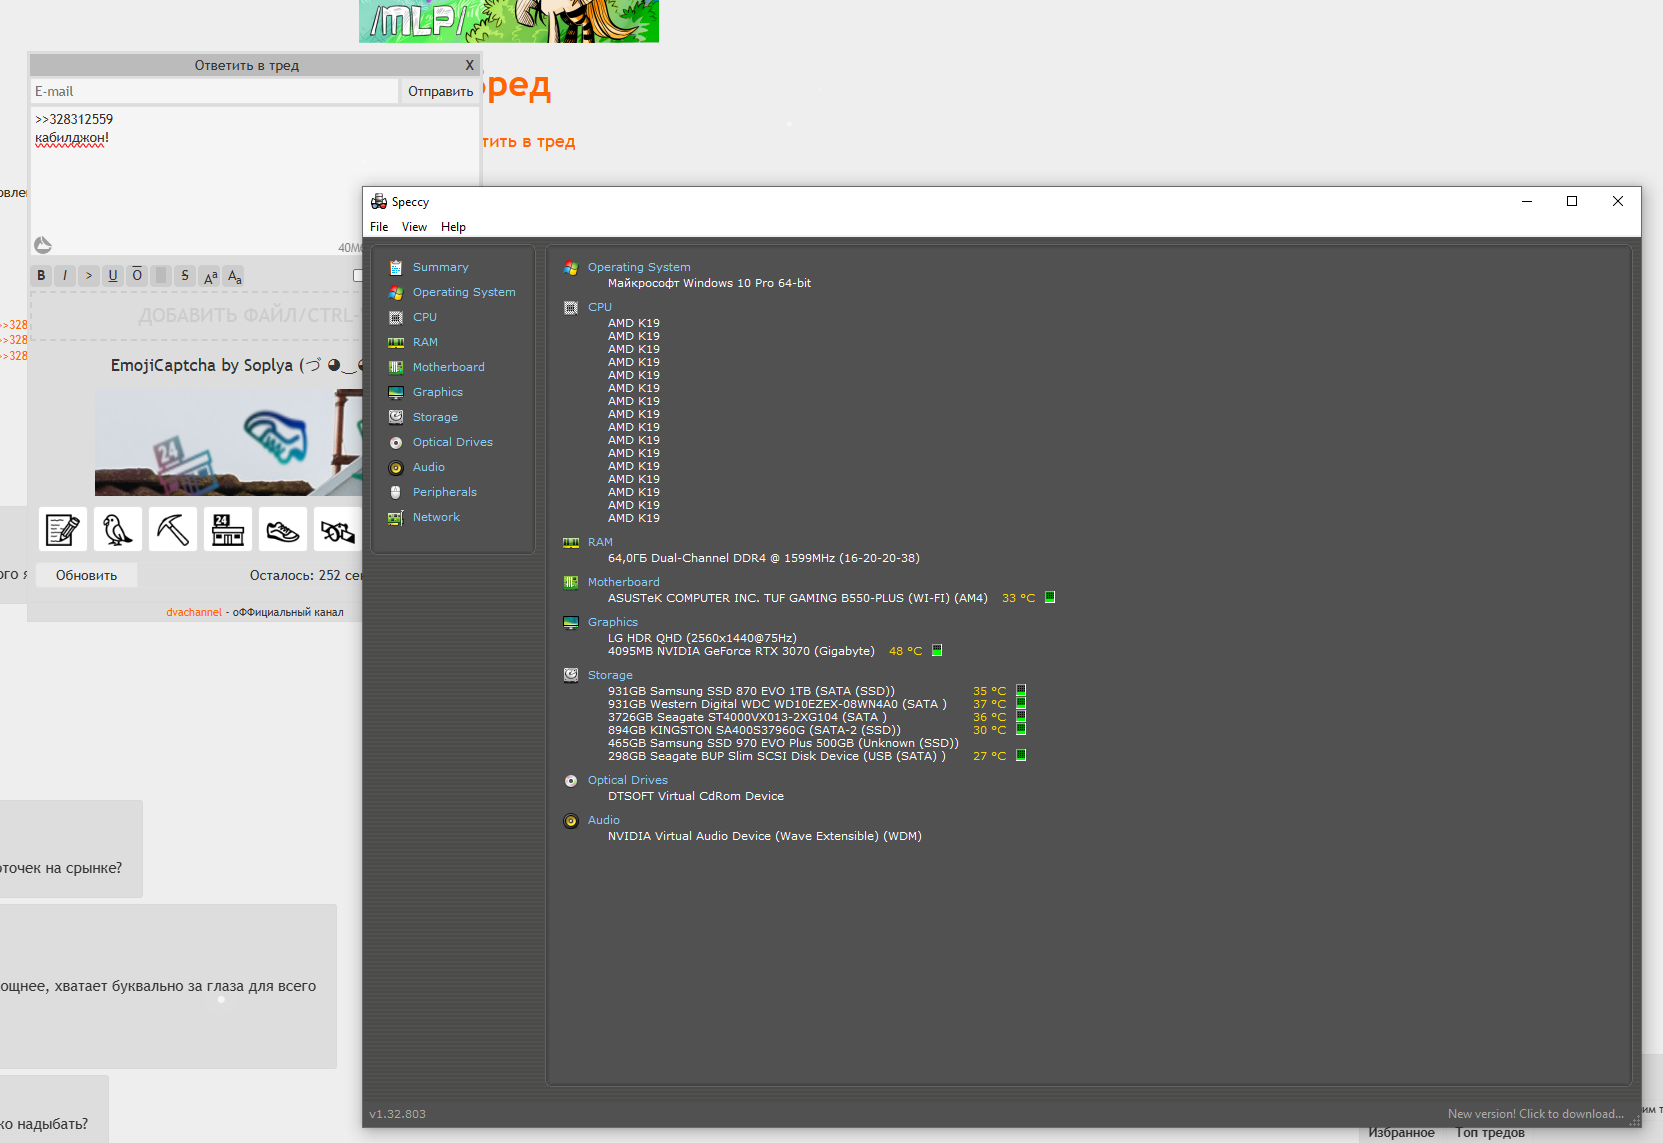This screenshot has height=1143, width=1663.
Task: Open the File menu in Speccy
Action: click(379, 227)
